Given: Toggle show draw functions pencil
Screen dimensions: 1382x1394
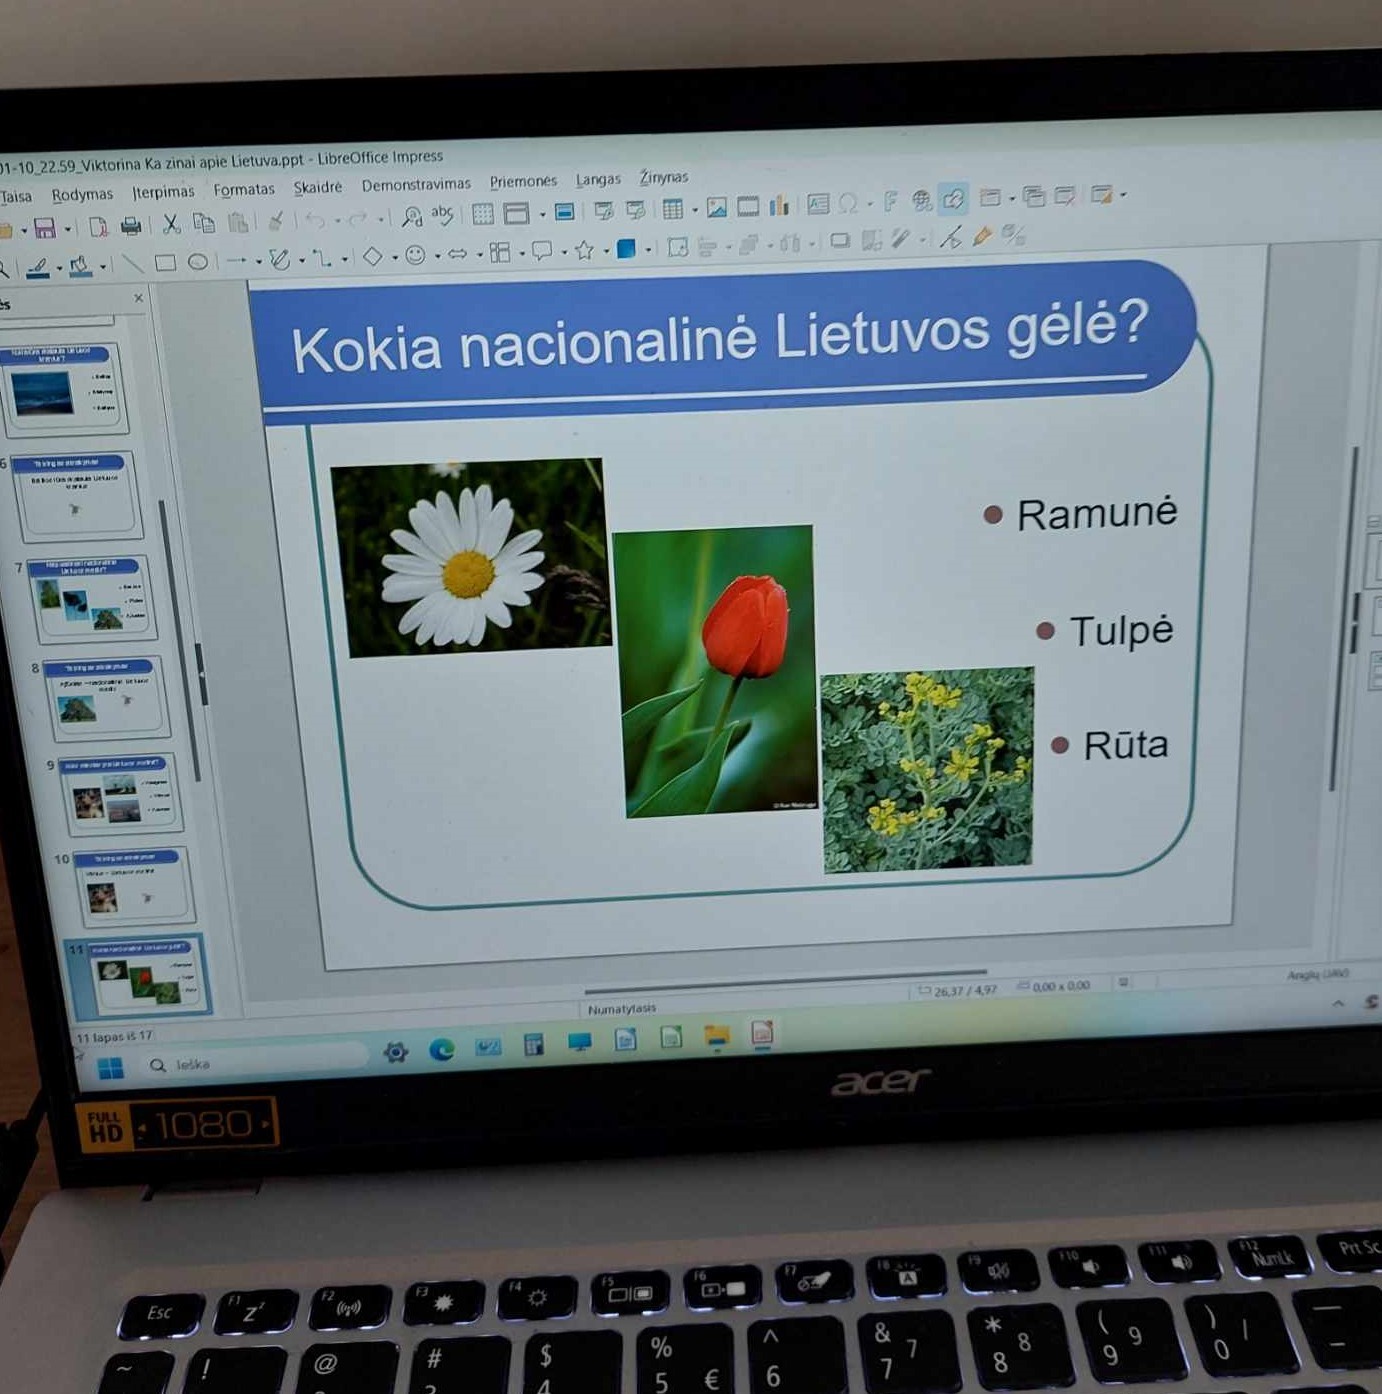Looking at the screenshot, I should [x=982, y=235].
